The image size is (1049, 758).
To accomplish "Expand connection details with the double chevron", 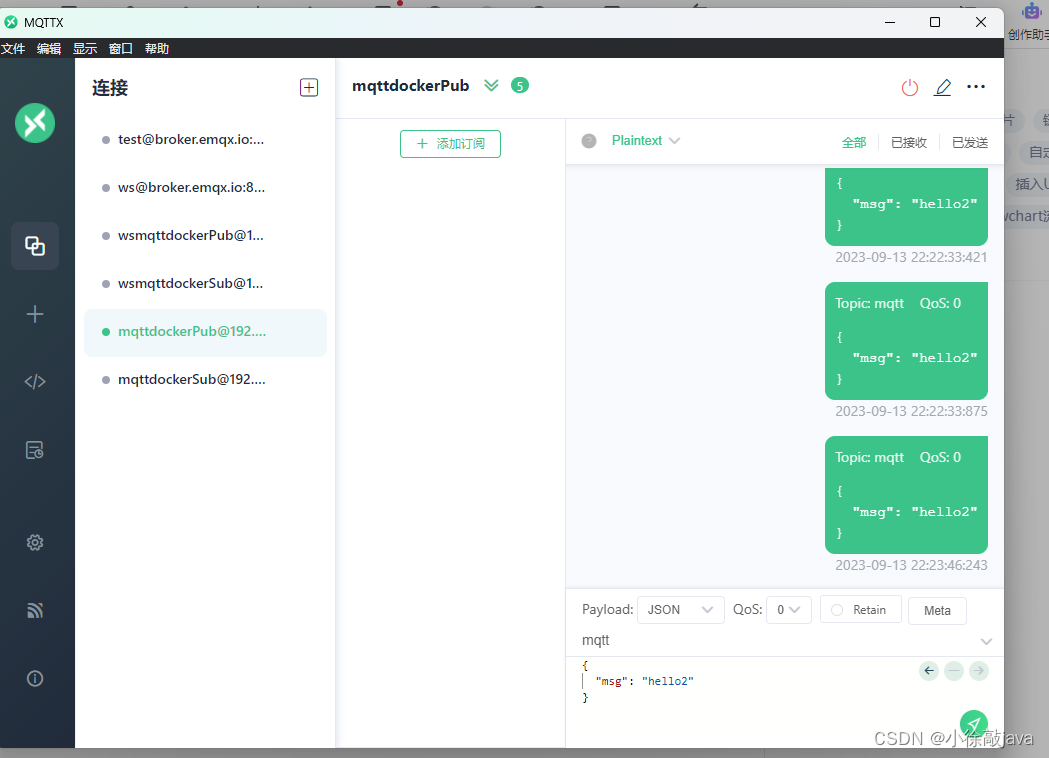I will (492, 86).
